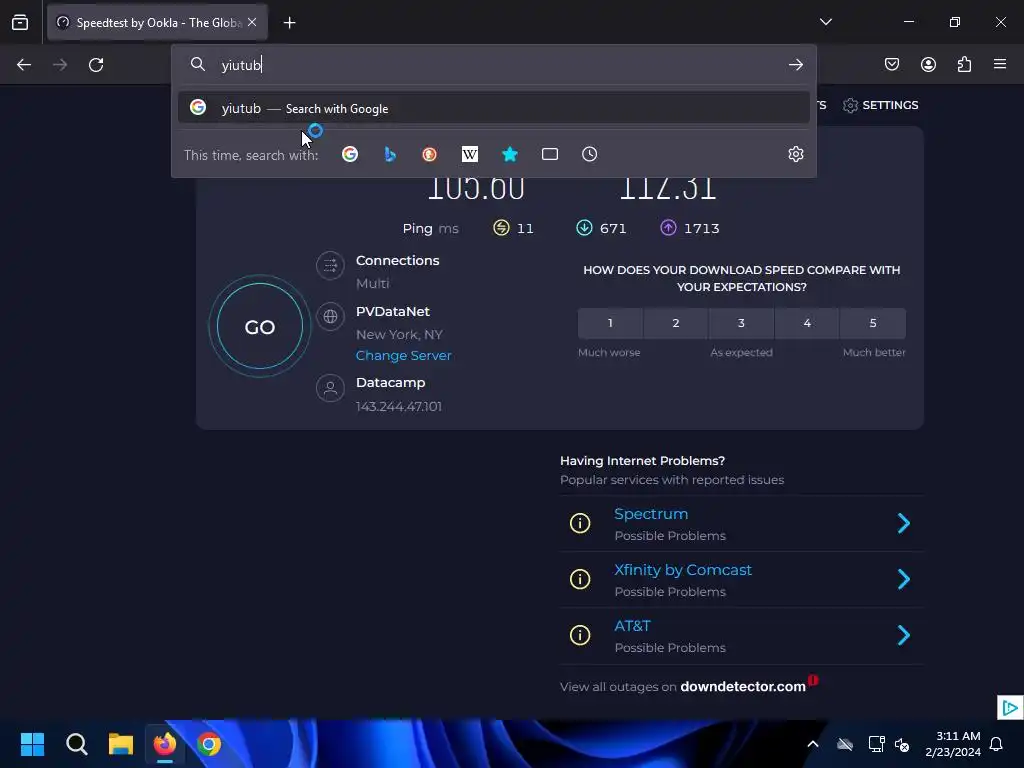Open Windows Start menu
This screenshot has height=768, width=1024.
[x=32, y=744]
